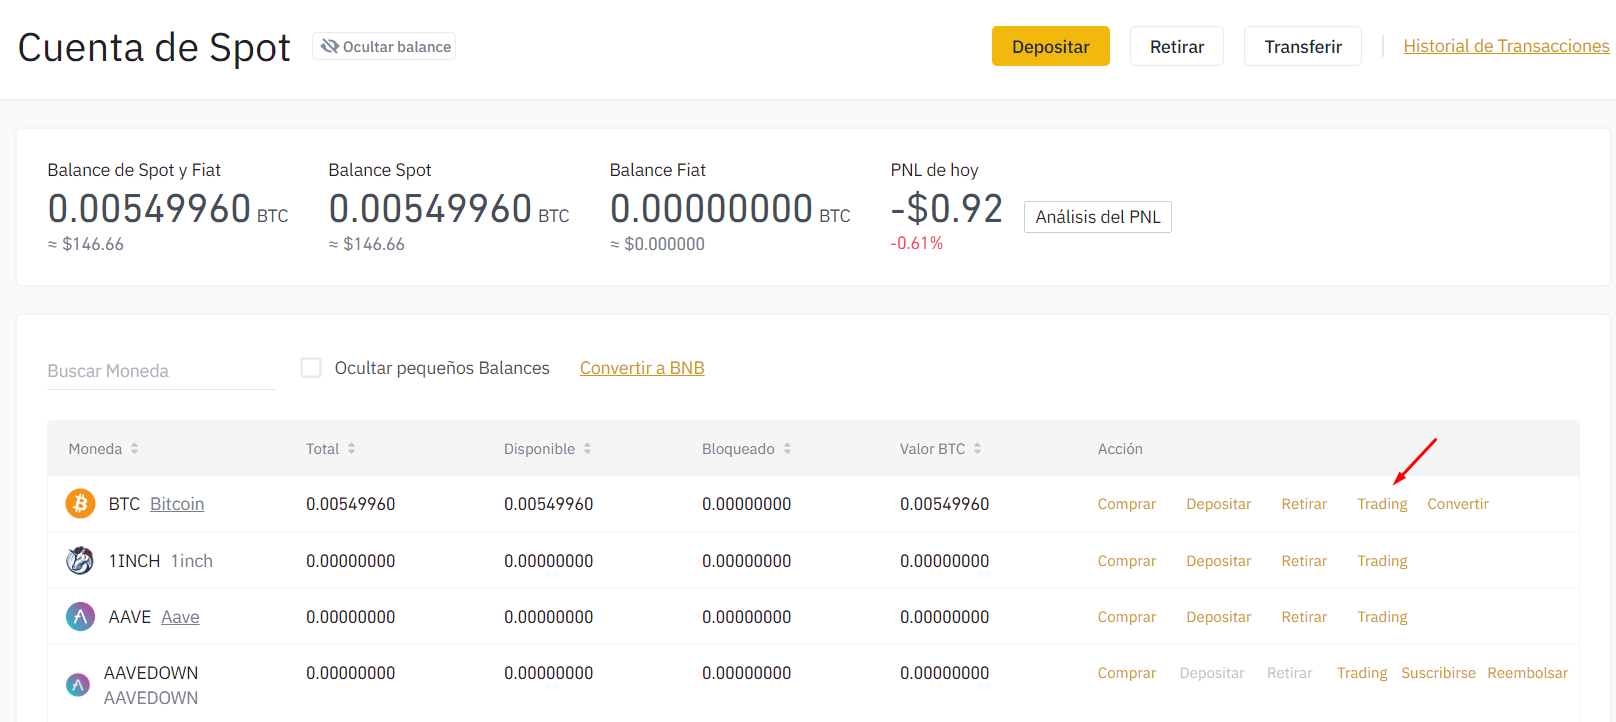Click the Acción column header
This screenshot has width=1616, height=722.
pos(1120,449)
